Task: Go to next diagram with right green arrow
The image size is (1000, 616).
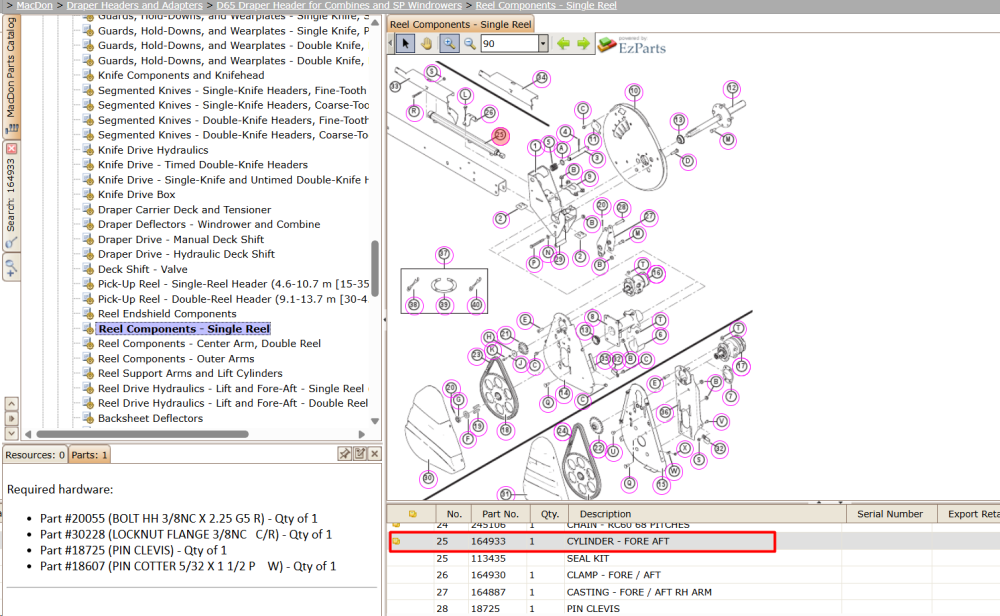Action: coord(584,43)
